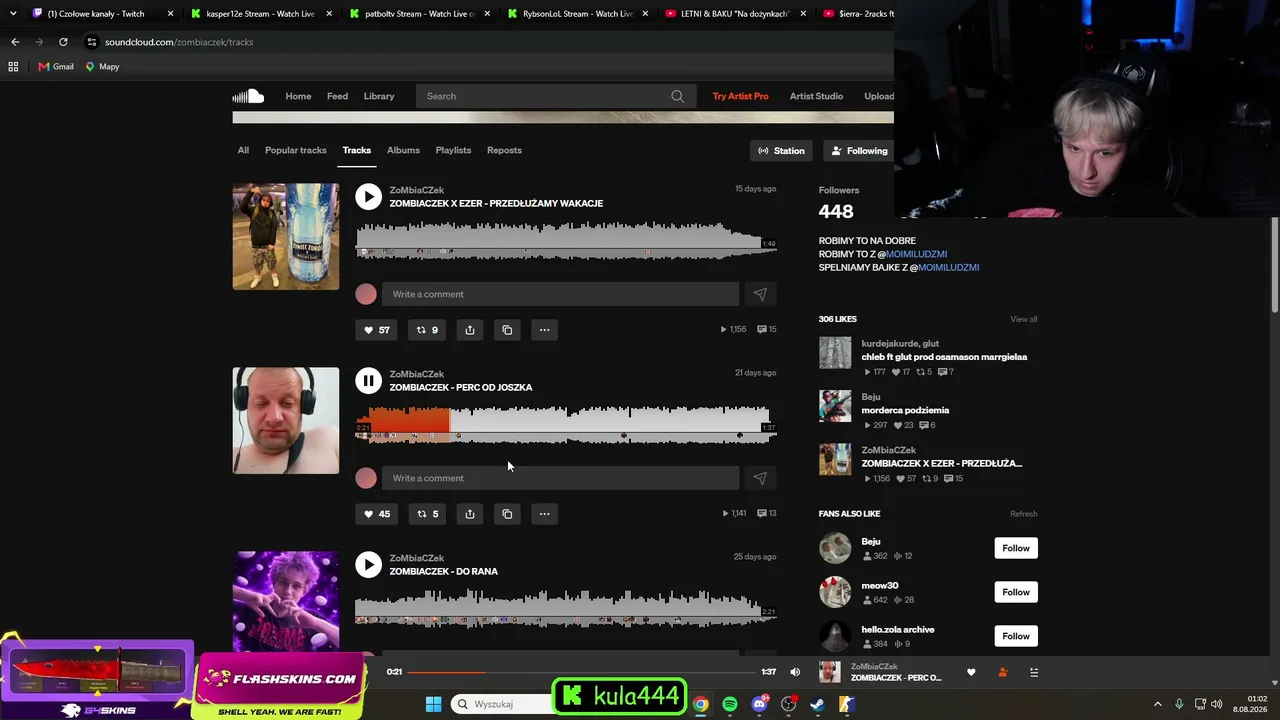1280x720 pixels.
Task: Mute the player volume
Action: point(795,672)
